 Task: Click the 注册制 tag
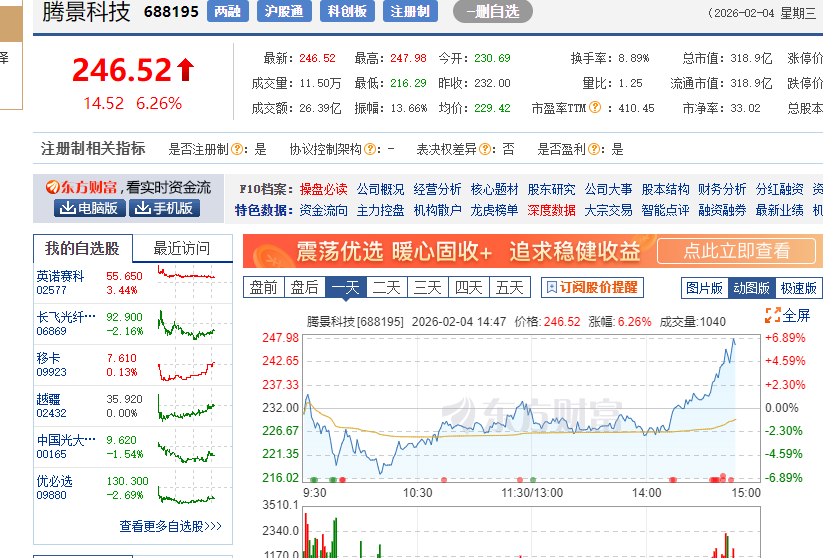[410, 11]
